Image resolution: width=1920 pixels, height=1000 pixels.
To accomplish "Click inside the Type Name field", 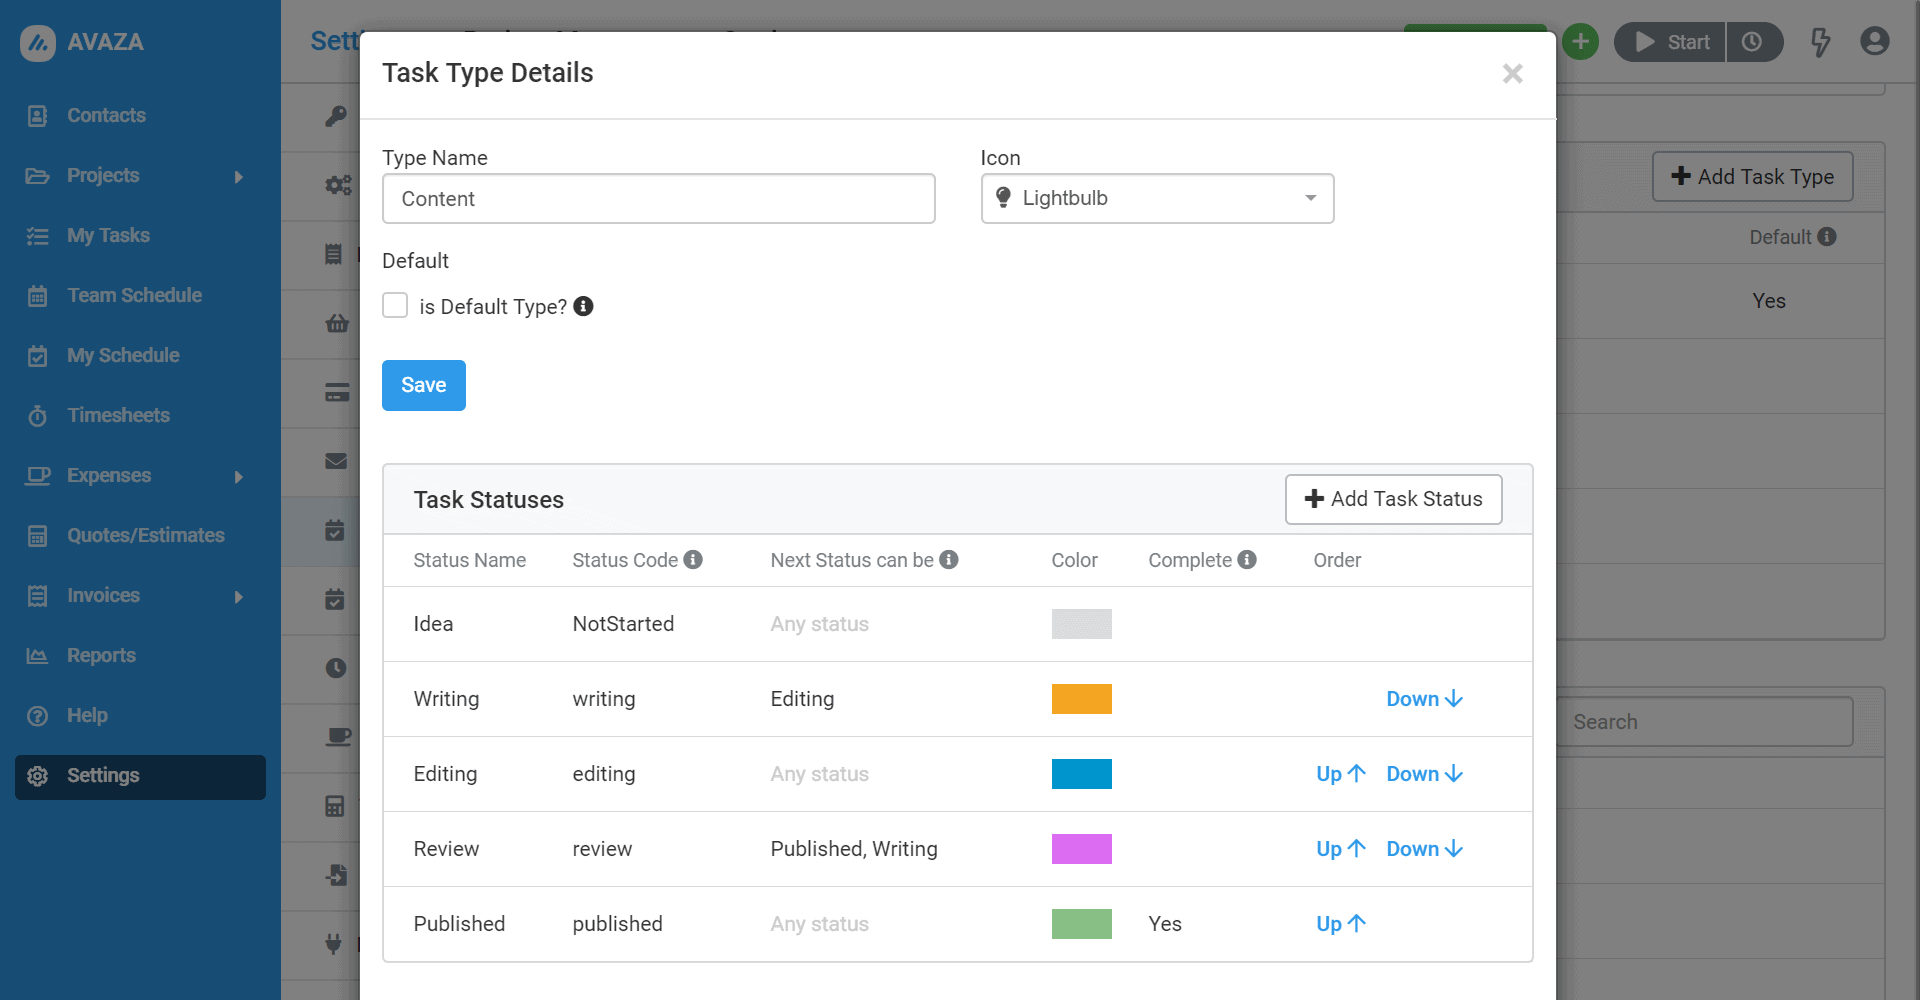I will click(658, 198).
